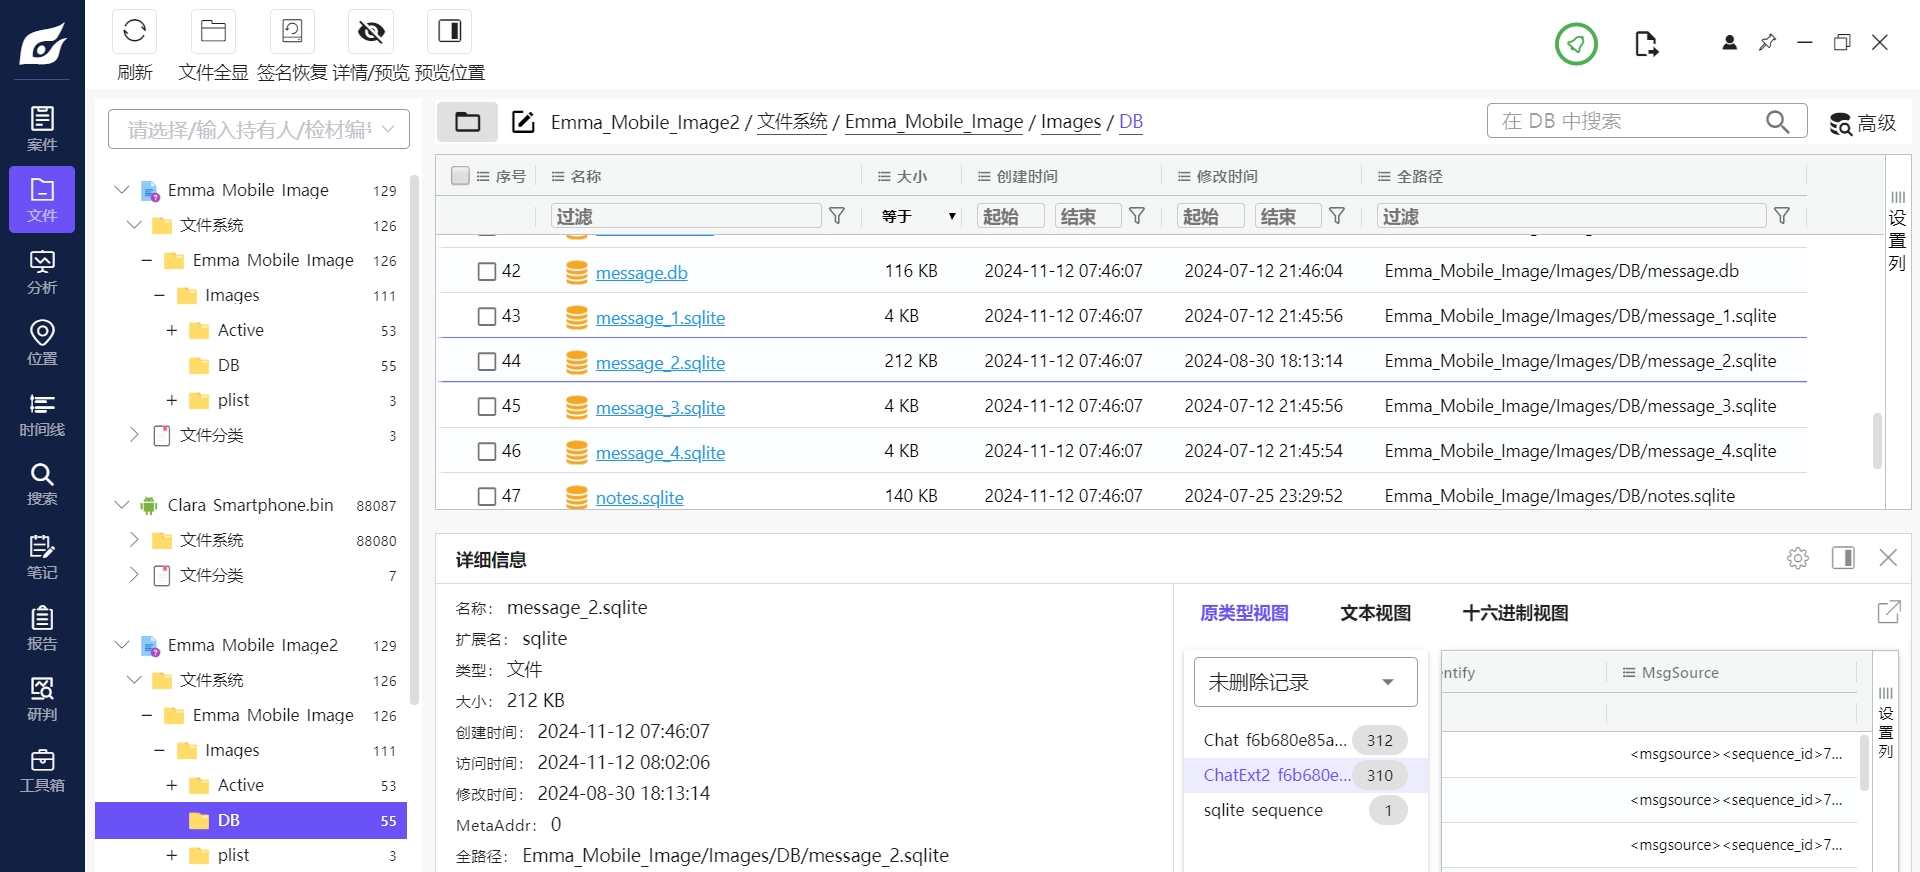Viewport: 1920px width, 872px height.
Task: Open the size comparison 等于 dropdown
Action: pos(918,216)
